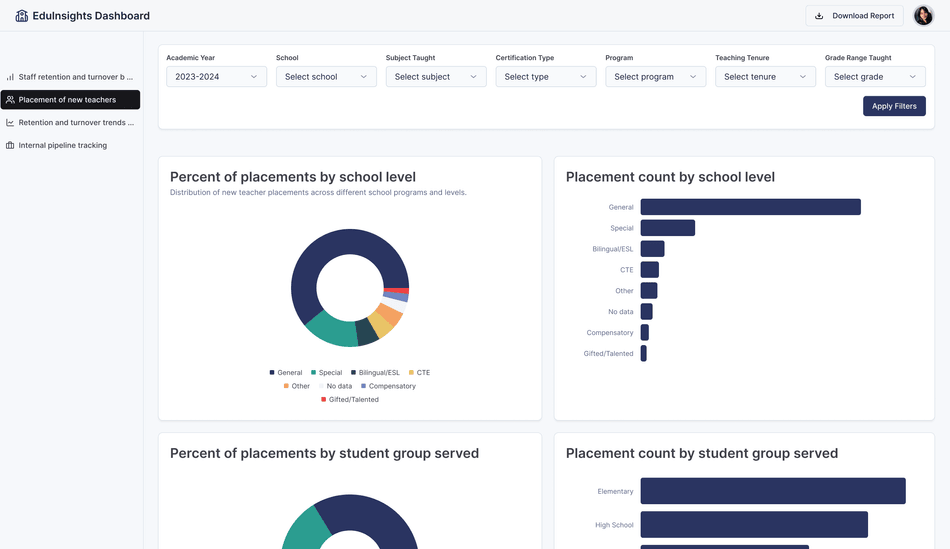Click the people icon for new teacher placement
Image resolution: width=950 pixels, height=549 pixels.
click(x=10, y=100)
